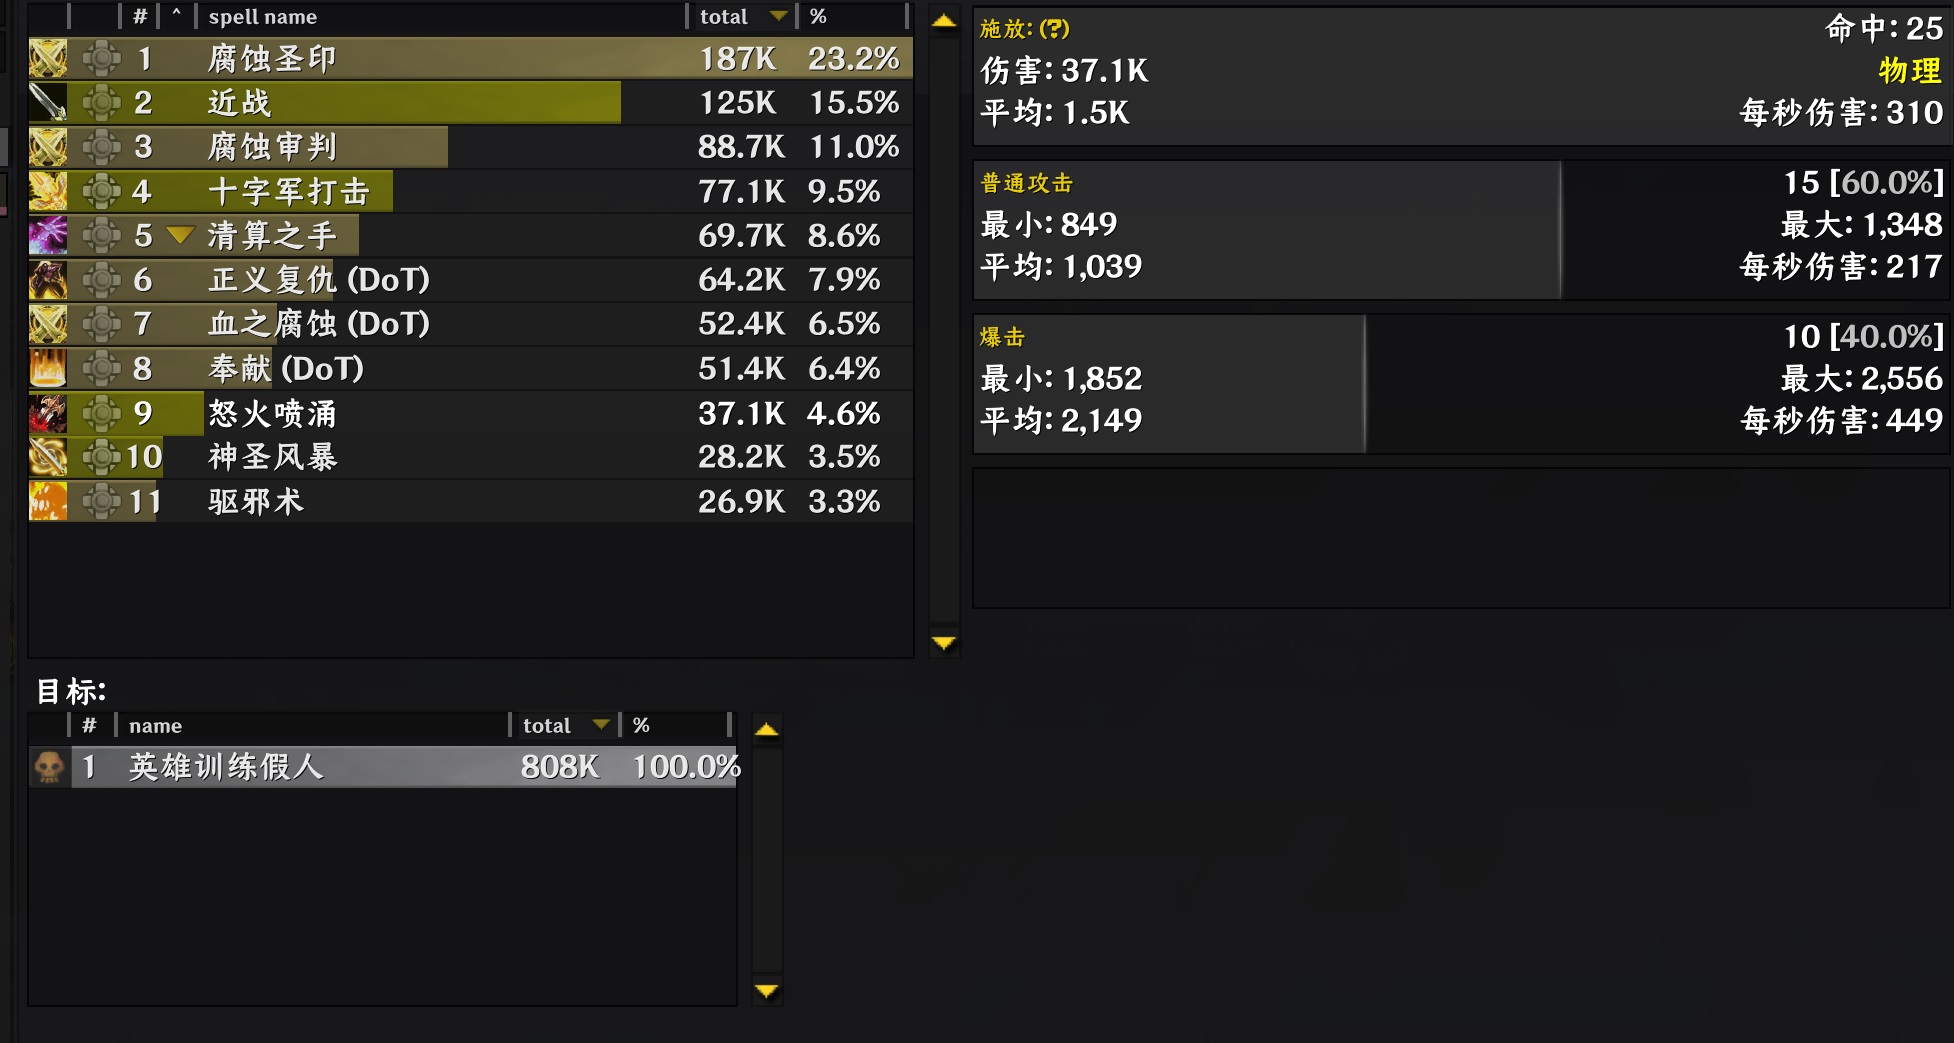Select the 怒火喷涌 spell icon

click(48, 413)
